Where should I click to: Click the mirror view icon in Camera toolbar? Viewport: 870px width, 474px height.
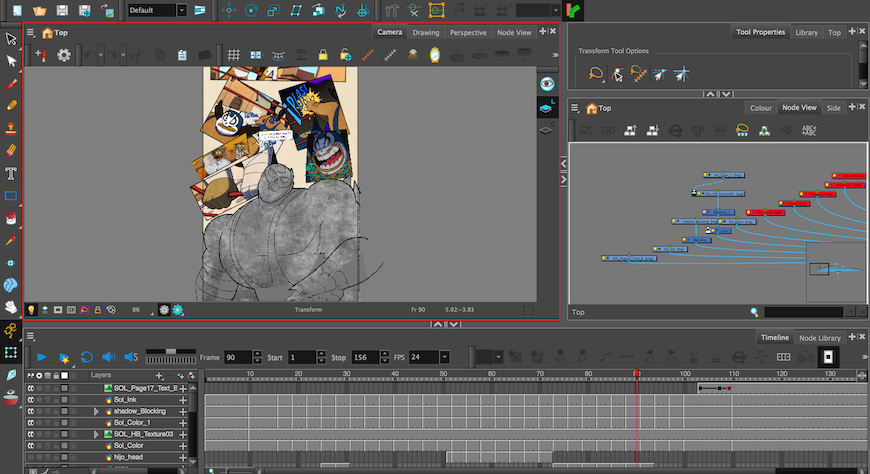(434, 54)
